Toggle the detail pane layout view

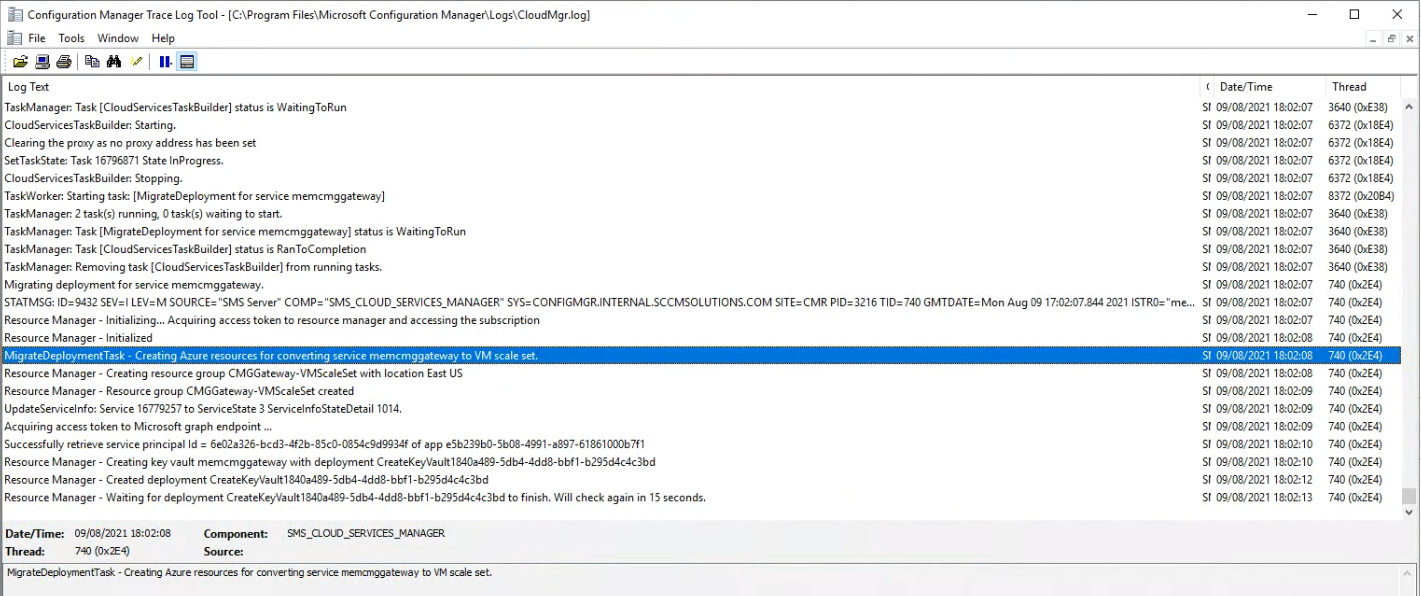(x=188, y=61)
